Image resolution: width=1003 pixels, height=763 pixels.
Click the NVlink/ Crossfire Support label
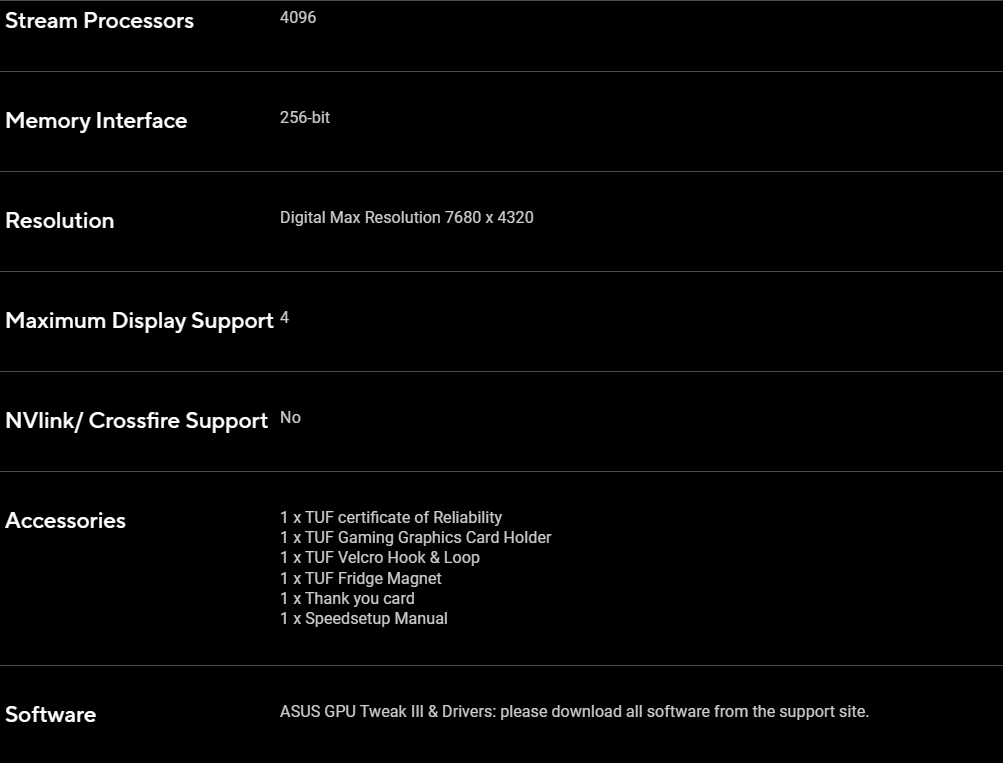[x=136, y=421]
